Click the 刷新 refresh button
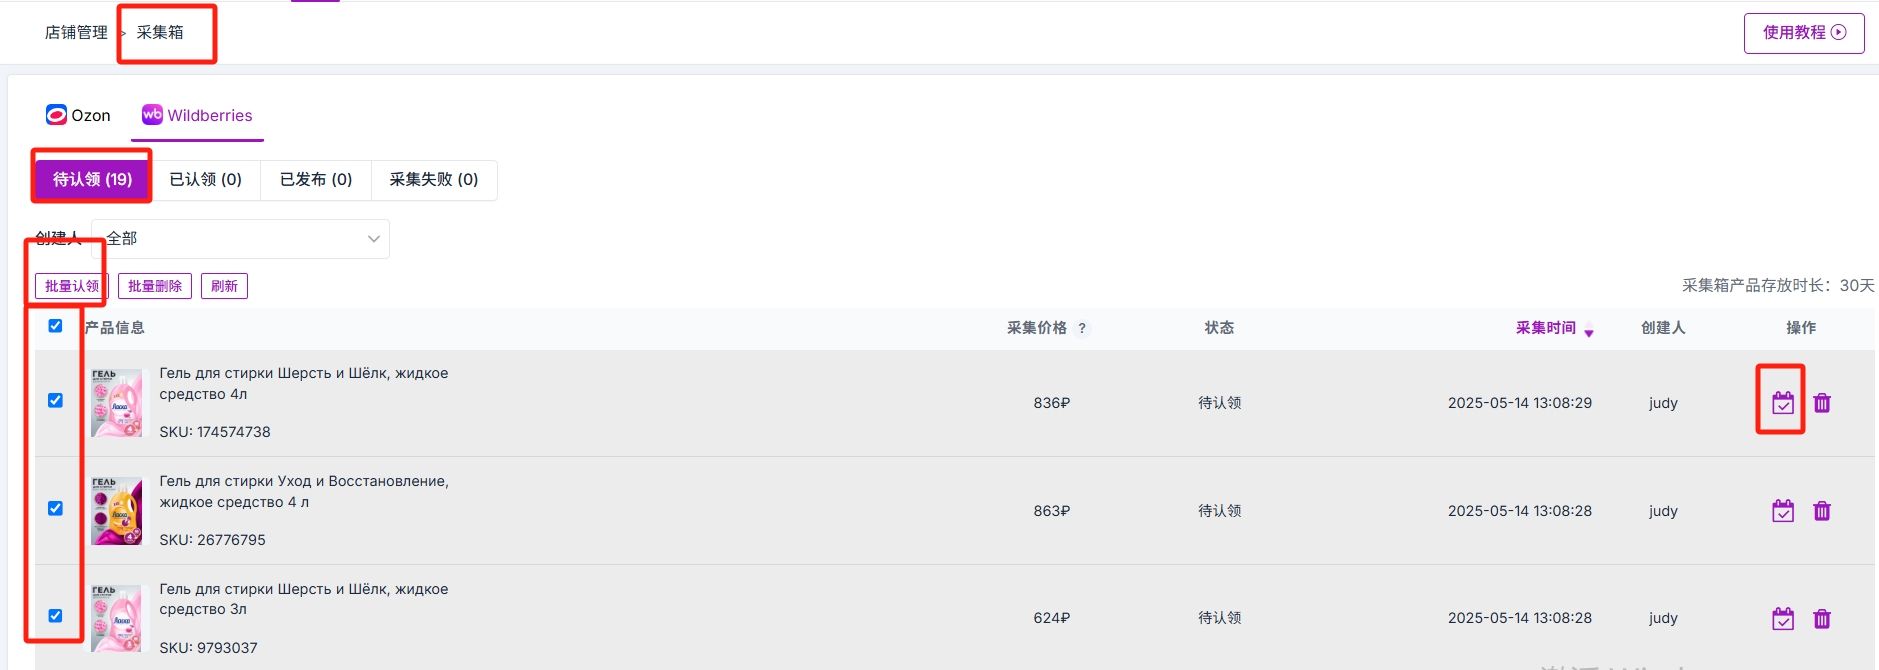This screenshot has height=670, width=1879. point(224,286)
